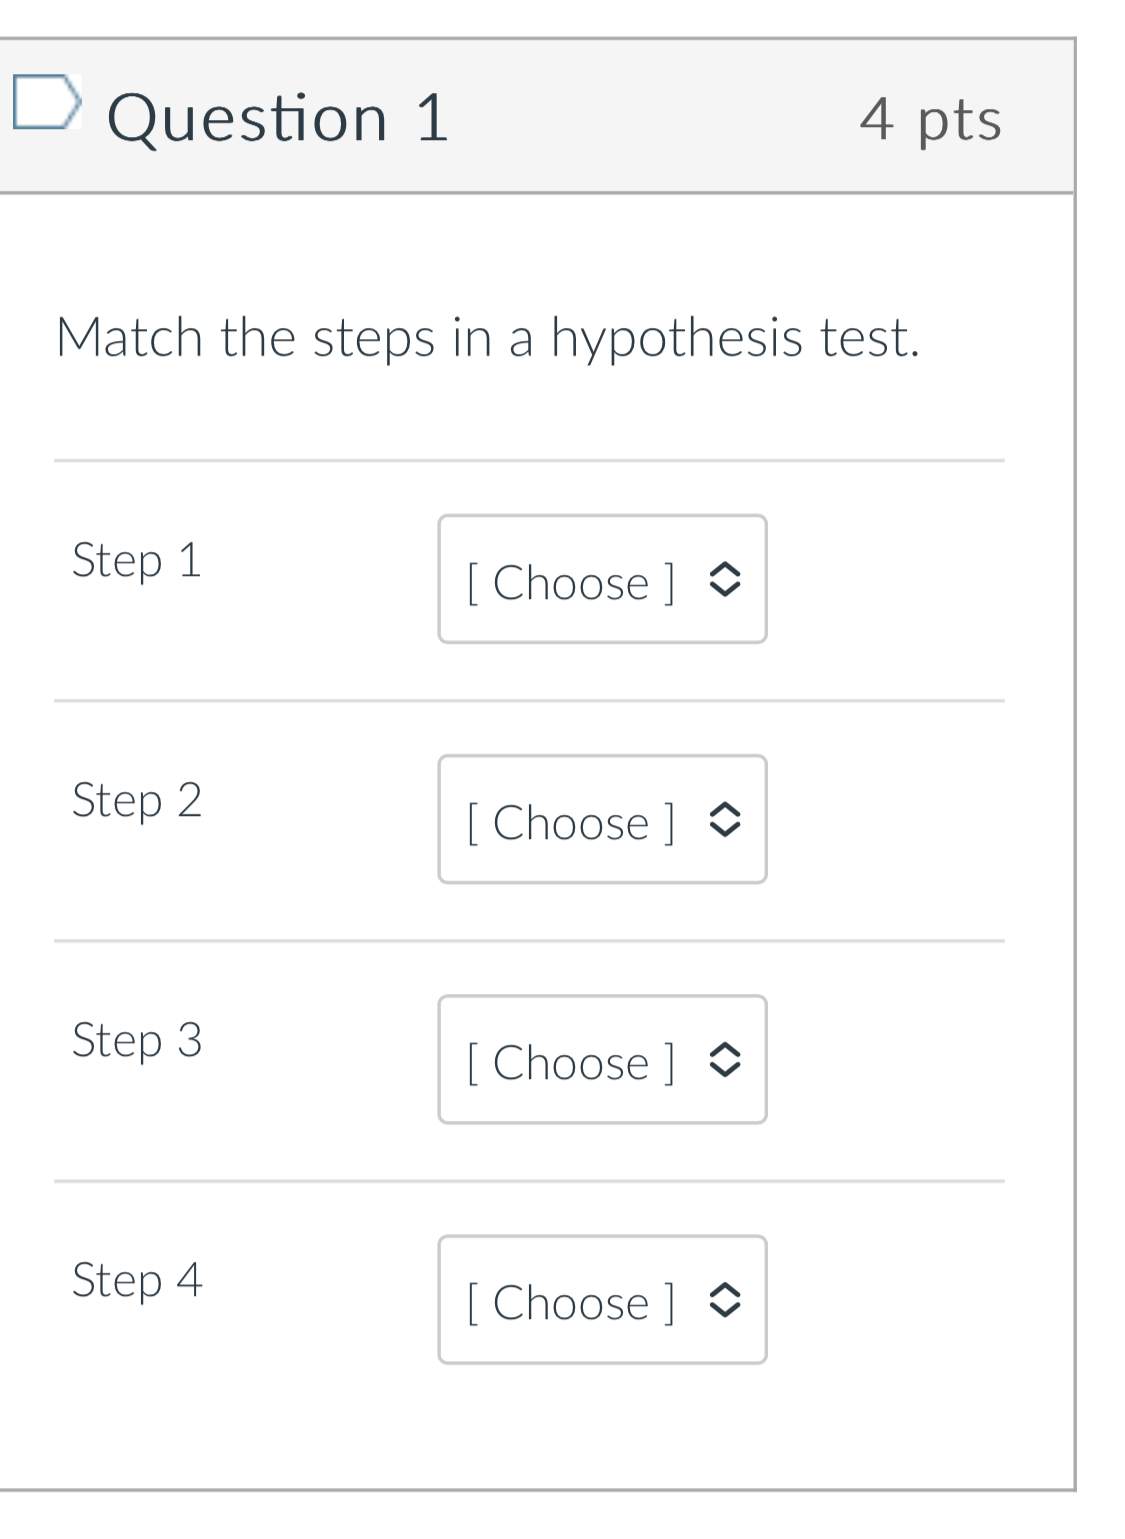The height and width of the screenshot is (1539, 1125).
Task: Expand the Step 2 answer dropdown
Action: (x=602, y=820)
